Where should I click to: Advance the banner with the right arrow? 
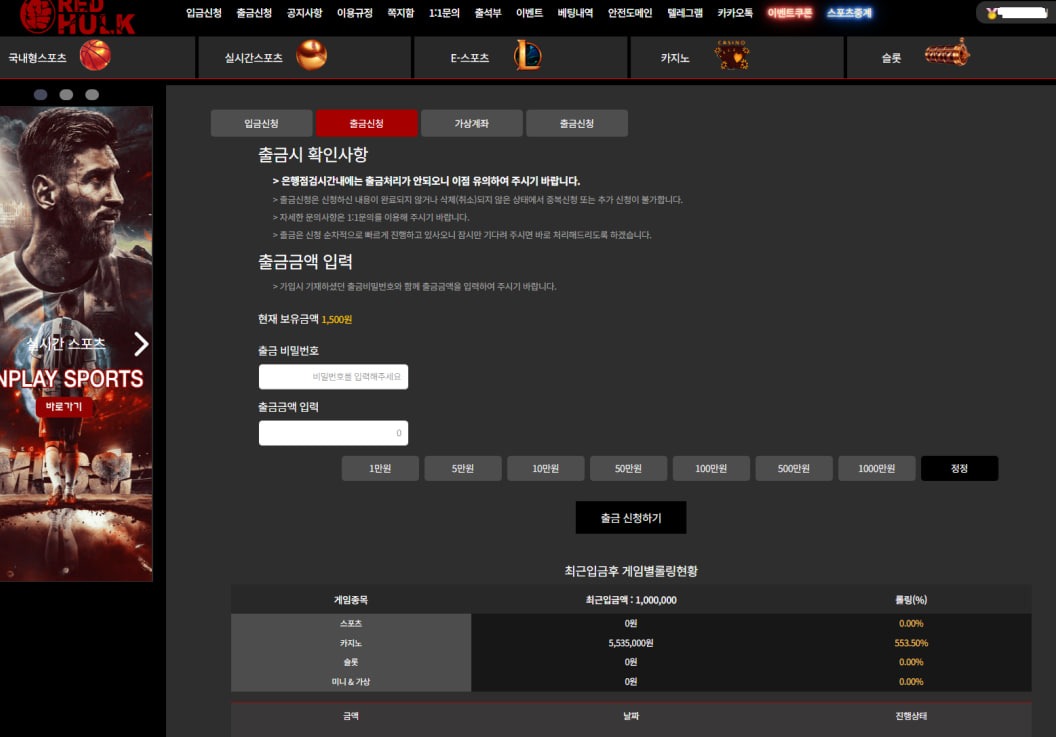point(141,344)
